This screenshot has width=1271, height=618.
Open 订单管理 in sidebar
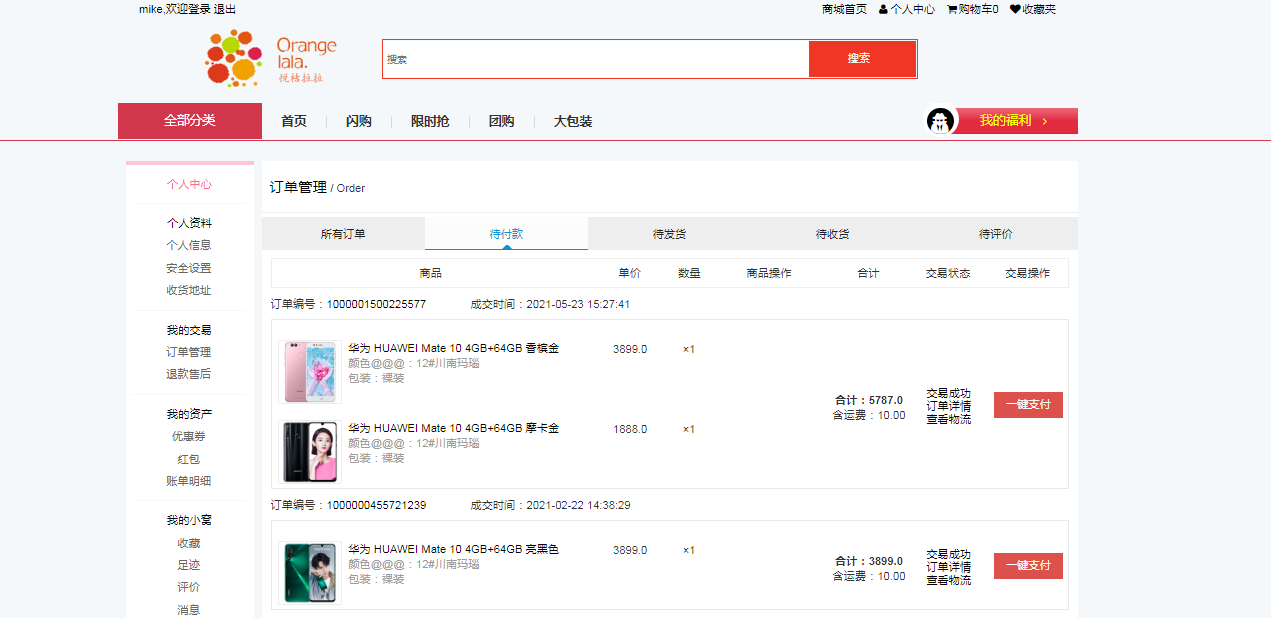click(x=189, y=352)
